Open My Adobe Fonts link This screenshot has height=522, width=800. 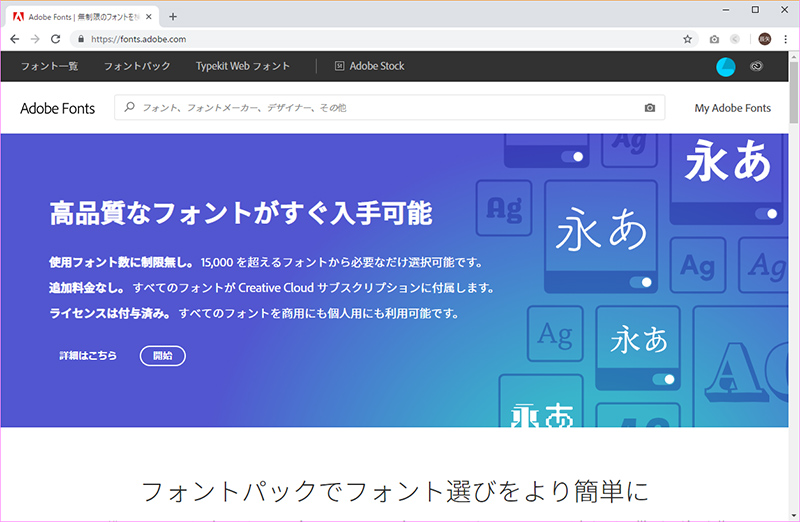pos(733,108)
